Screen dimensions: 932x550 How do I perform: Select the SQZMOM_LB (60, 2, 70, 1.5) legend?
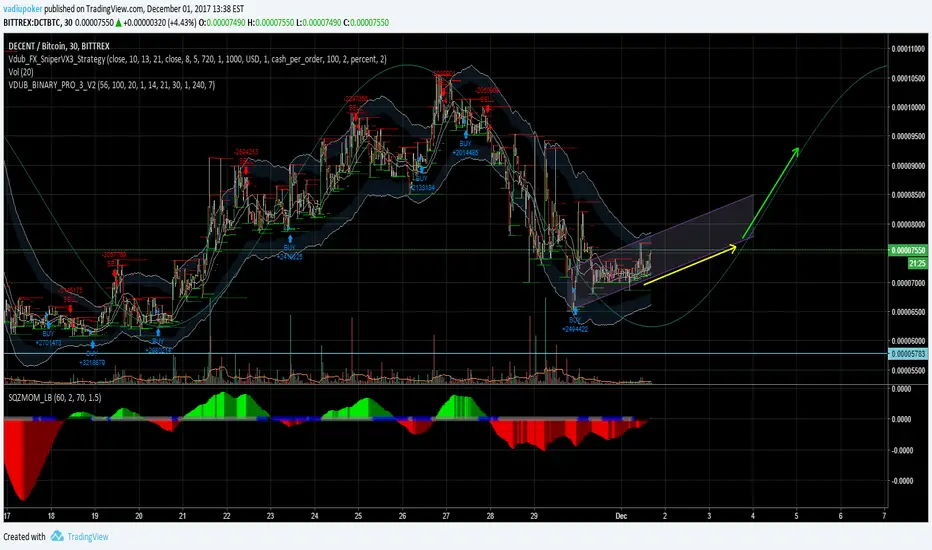coord(55,398)
